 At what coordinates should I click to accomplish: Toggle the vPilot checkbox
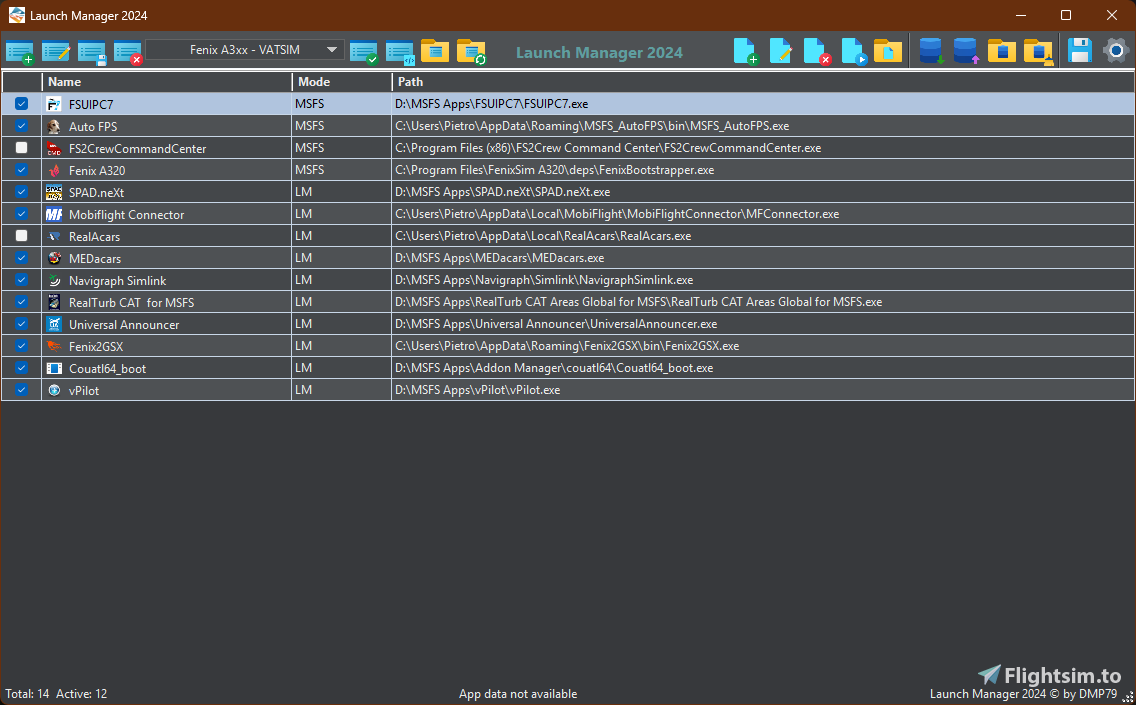(22, 389)
